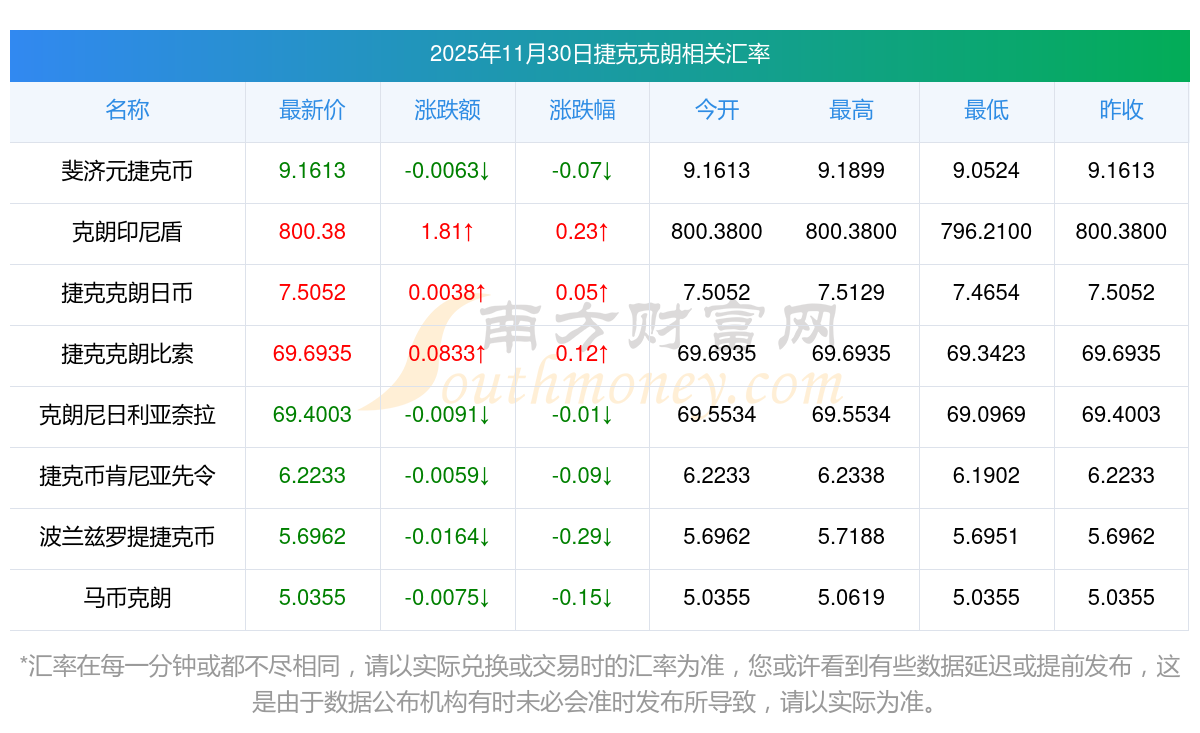Click high value 7.5129

(851, 293)
